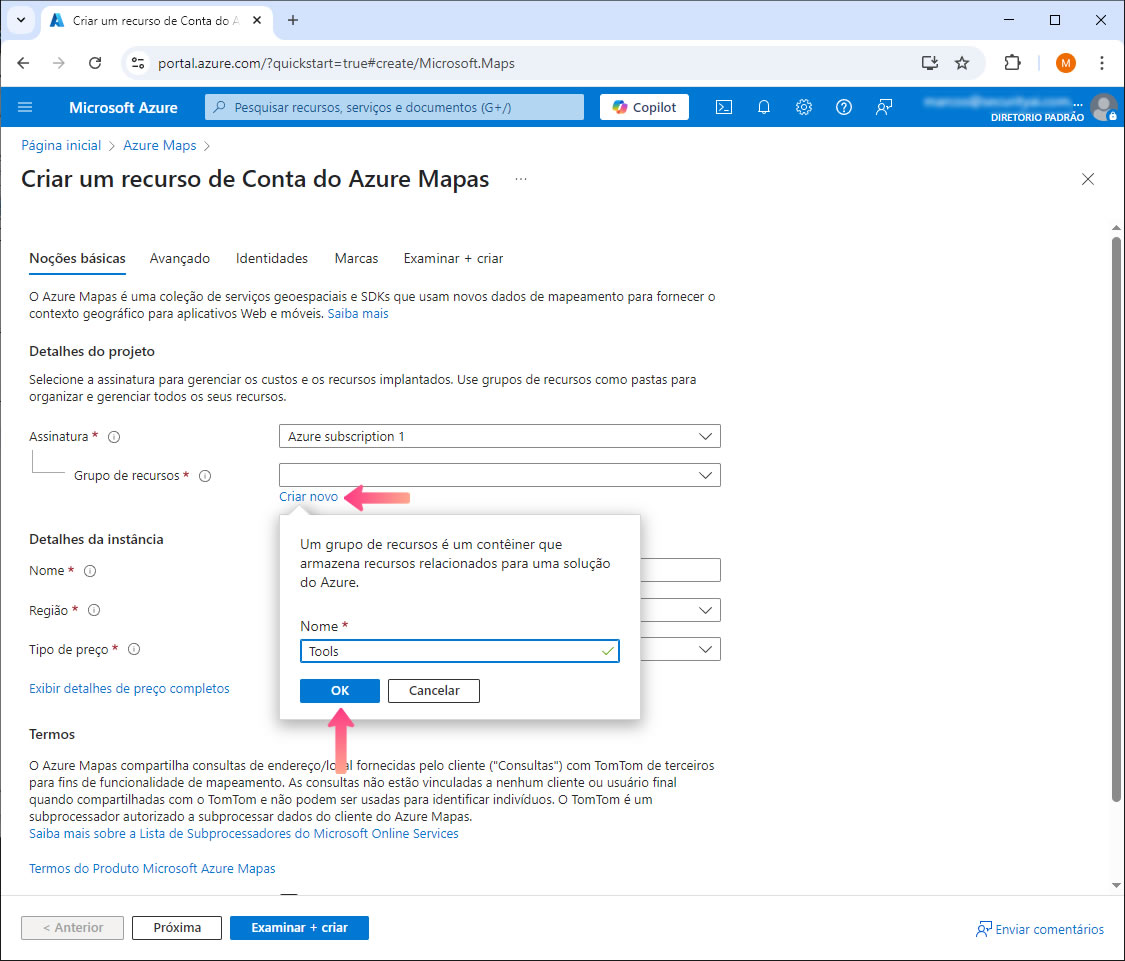The height and width of the screenshot is (961, 1125).
Task: Open the Chrome profile M avatar
Action: [1065, 63]
